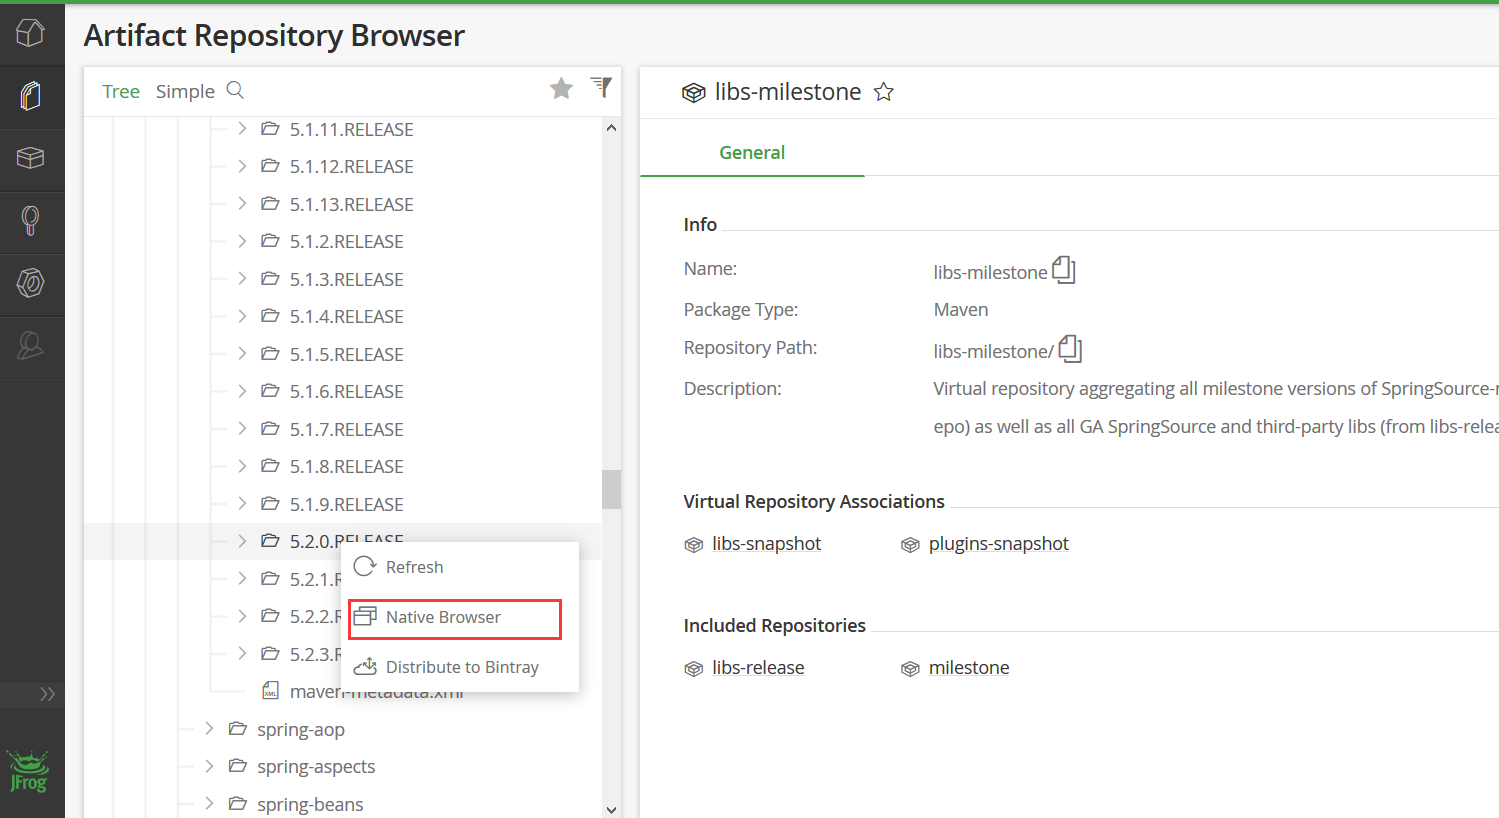Click the plugins-snapshot package icon
Screen dimensions: 1499x818
(910, 545)
